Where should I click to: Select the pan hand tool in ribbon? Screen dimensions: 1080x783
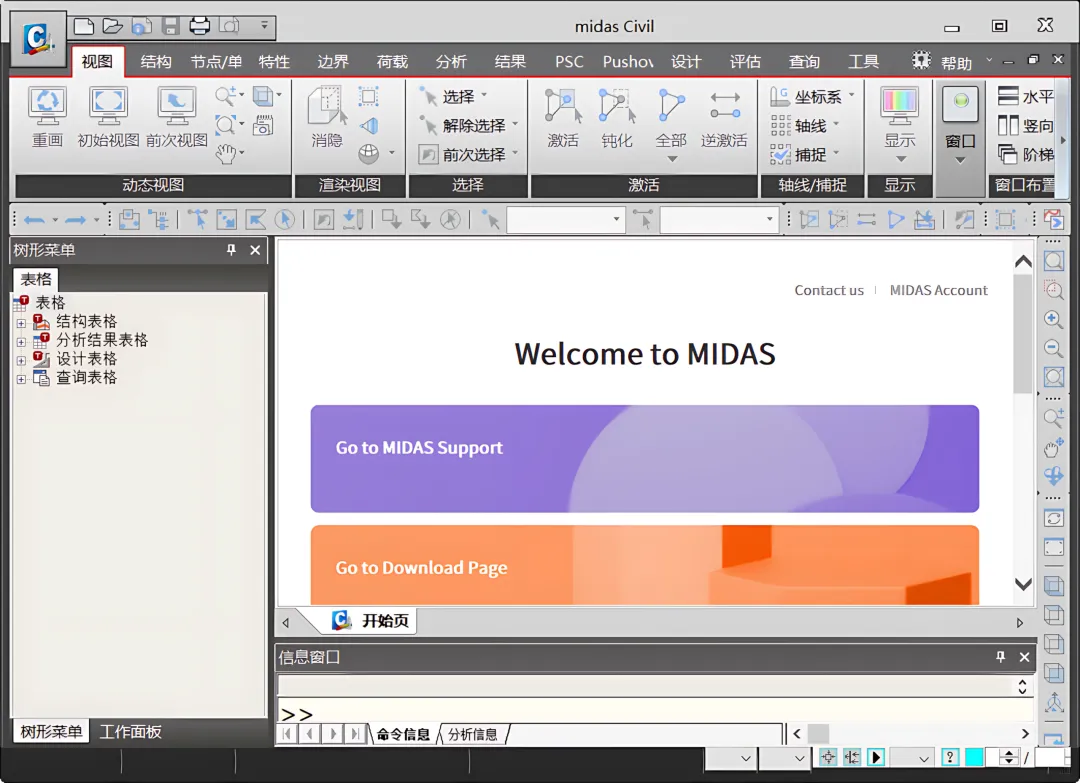pos(226,154)
